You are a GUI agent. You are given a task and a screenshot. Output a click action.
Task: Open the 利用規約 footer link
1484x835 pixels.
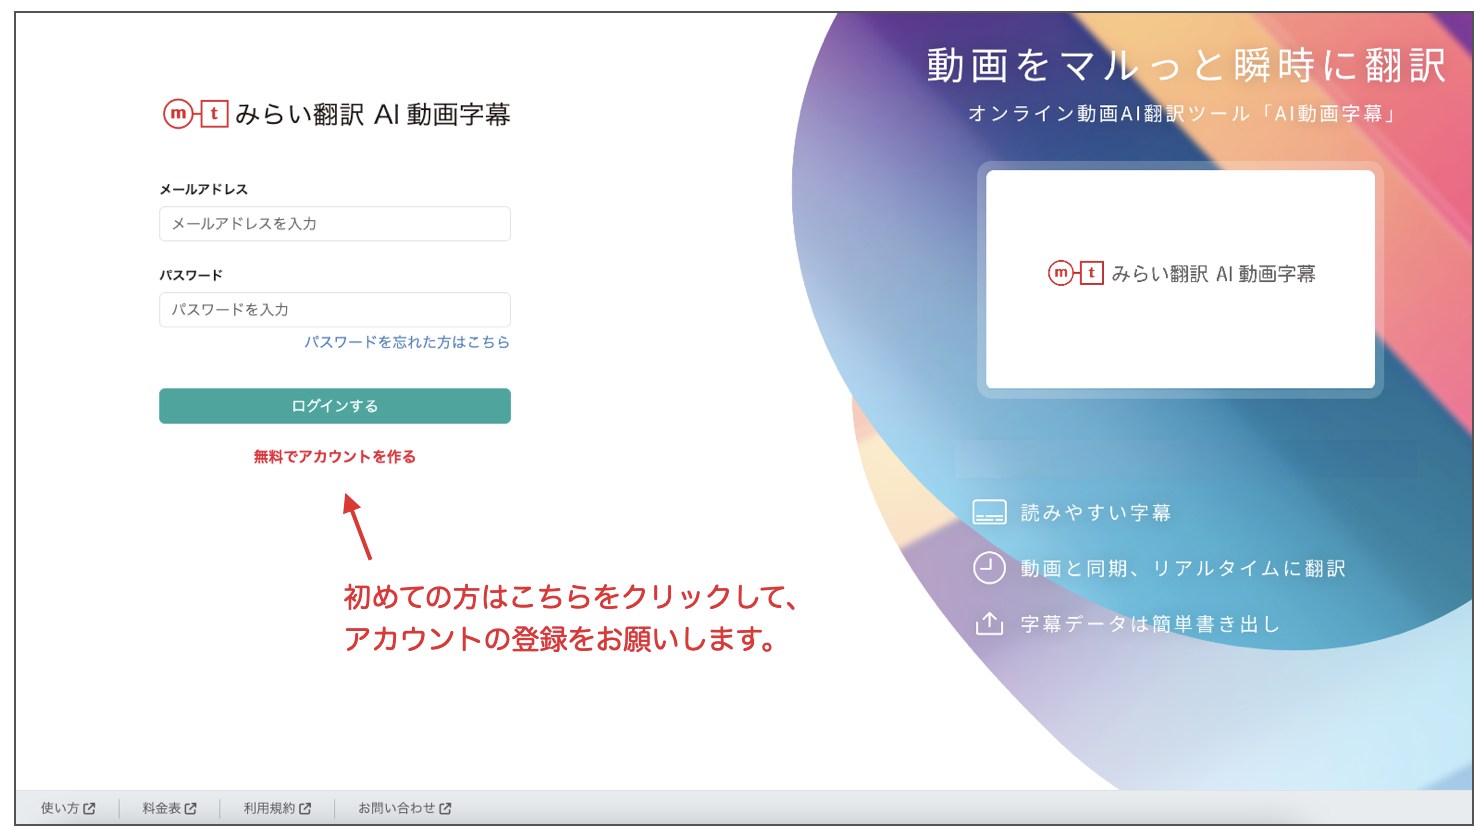pyautogui.click(x=277, y=808)
